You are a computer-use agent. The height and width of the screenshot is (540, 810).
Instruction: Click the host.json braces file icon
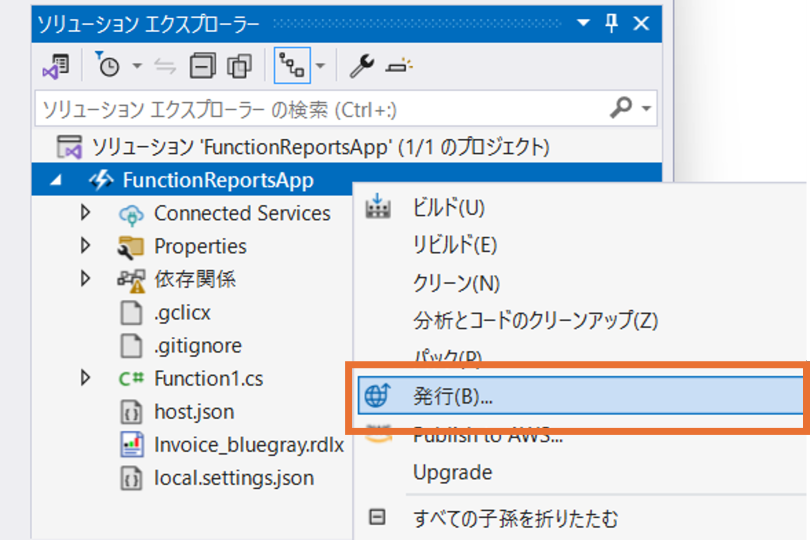pos(131,412)
